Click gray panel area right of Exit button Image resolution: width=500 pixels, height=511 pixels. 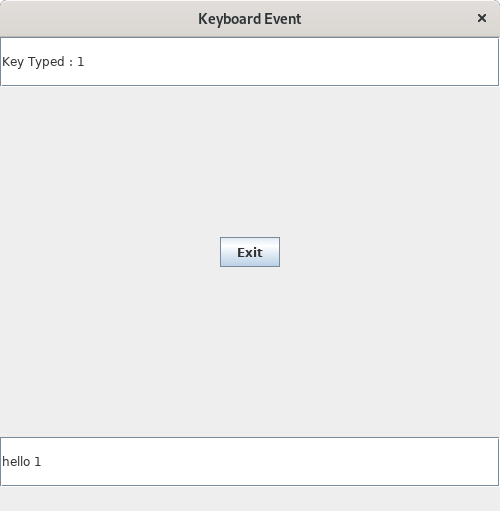[390, 252]
